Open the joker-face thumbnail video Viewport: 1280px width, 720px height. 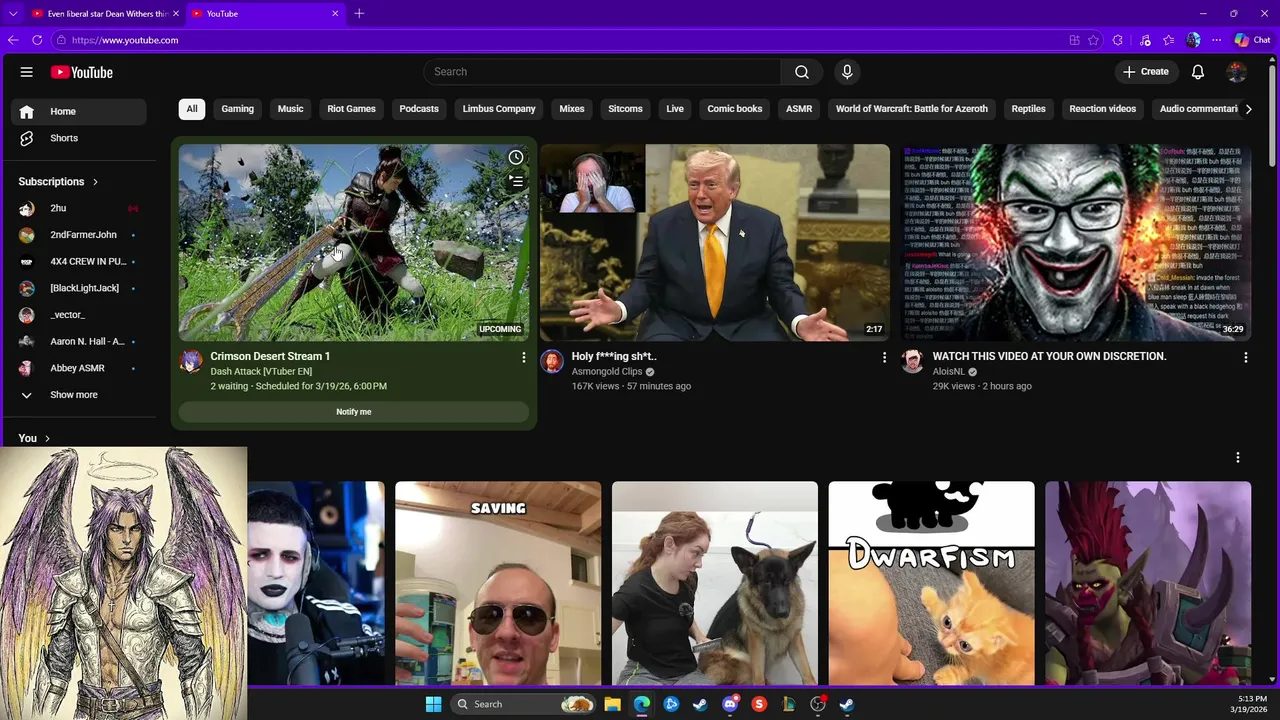tap(1076, 243)
